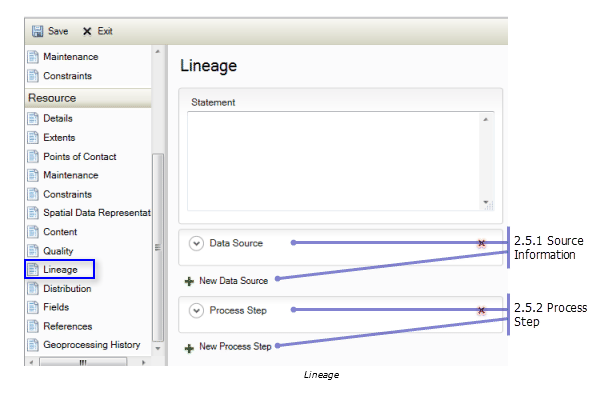Expand the Data Source section chevron
This screenshot has height=393, width=603.
[x=196, y=243]
